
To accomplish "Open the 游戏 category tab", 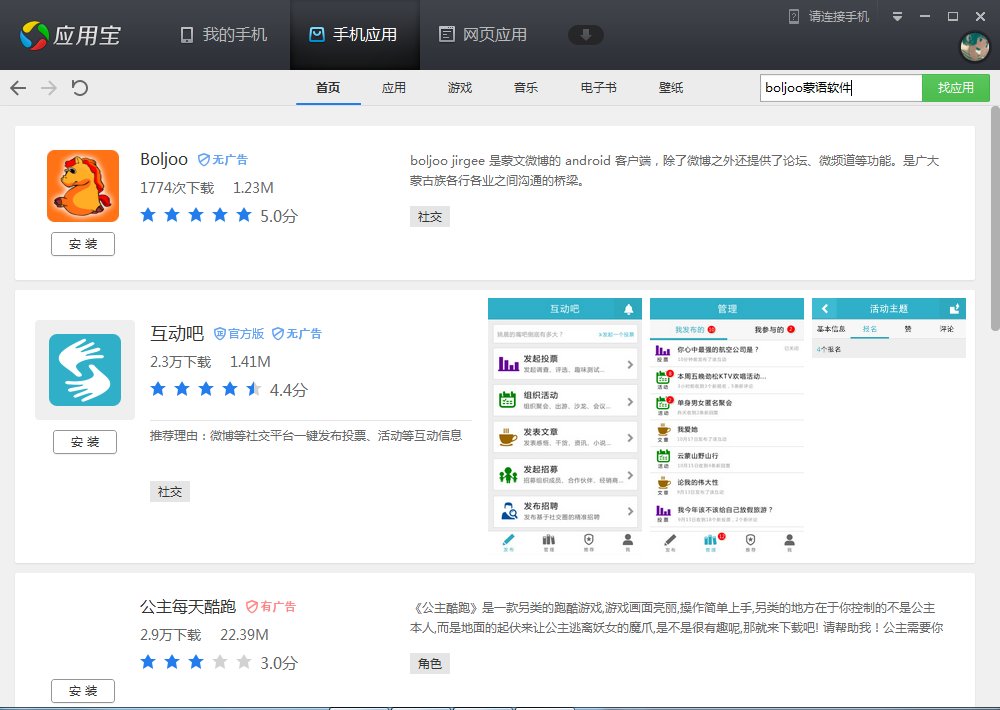I will point(459,88).
